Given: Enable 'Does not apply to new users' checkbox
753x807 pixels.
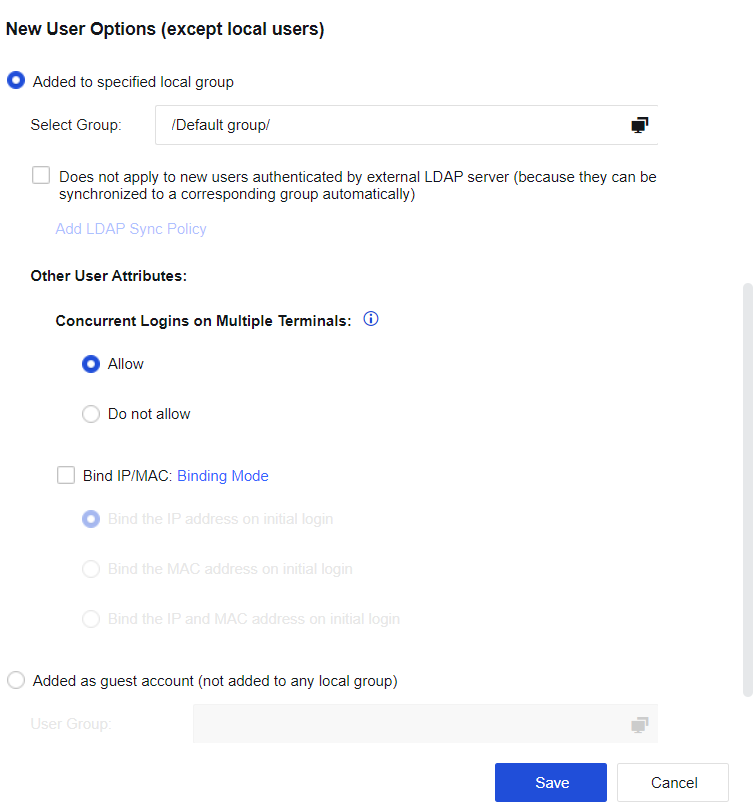Looking at the screenshot, I should click(41, 176).
